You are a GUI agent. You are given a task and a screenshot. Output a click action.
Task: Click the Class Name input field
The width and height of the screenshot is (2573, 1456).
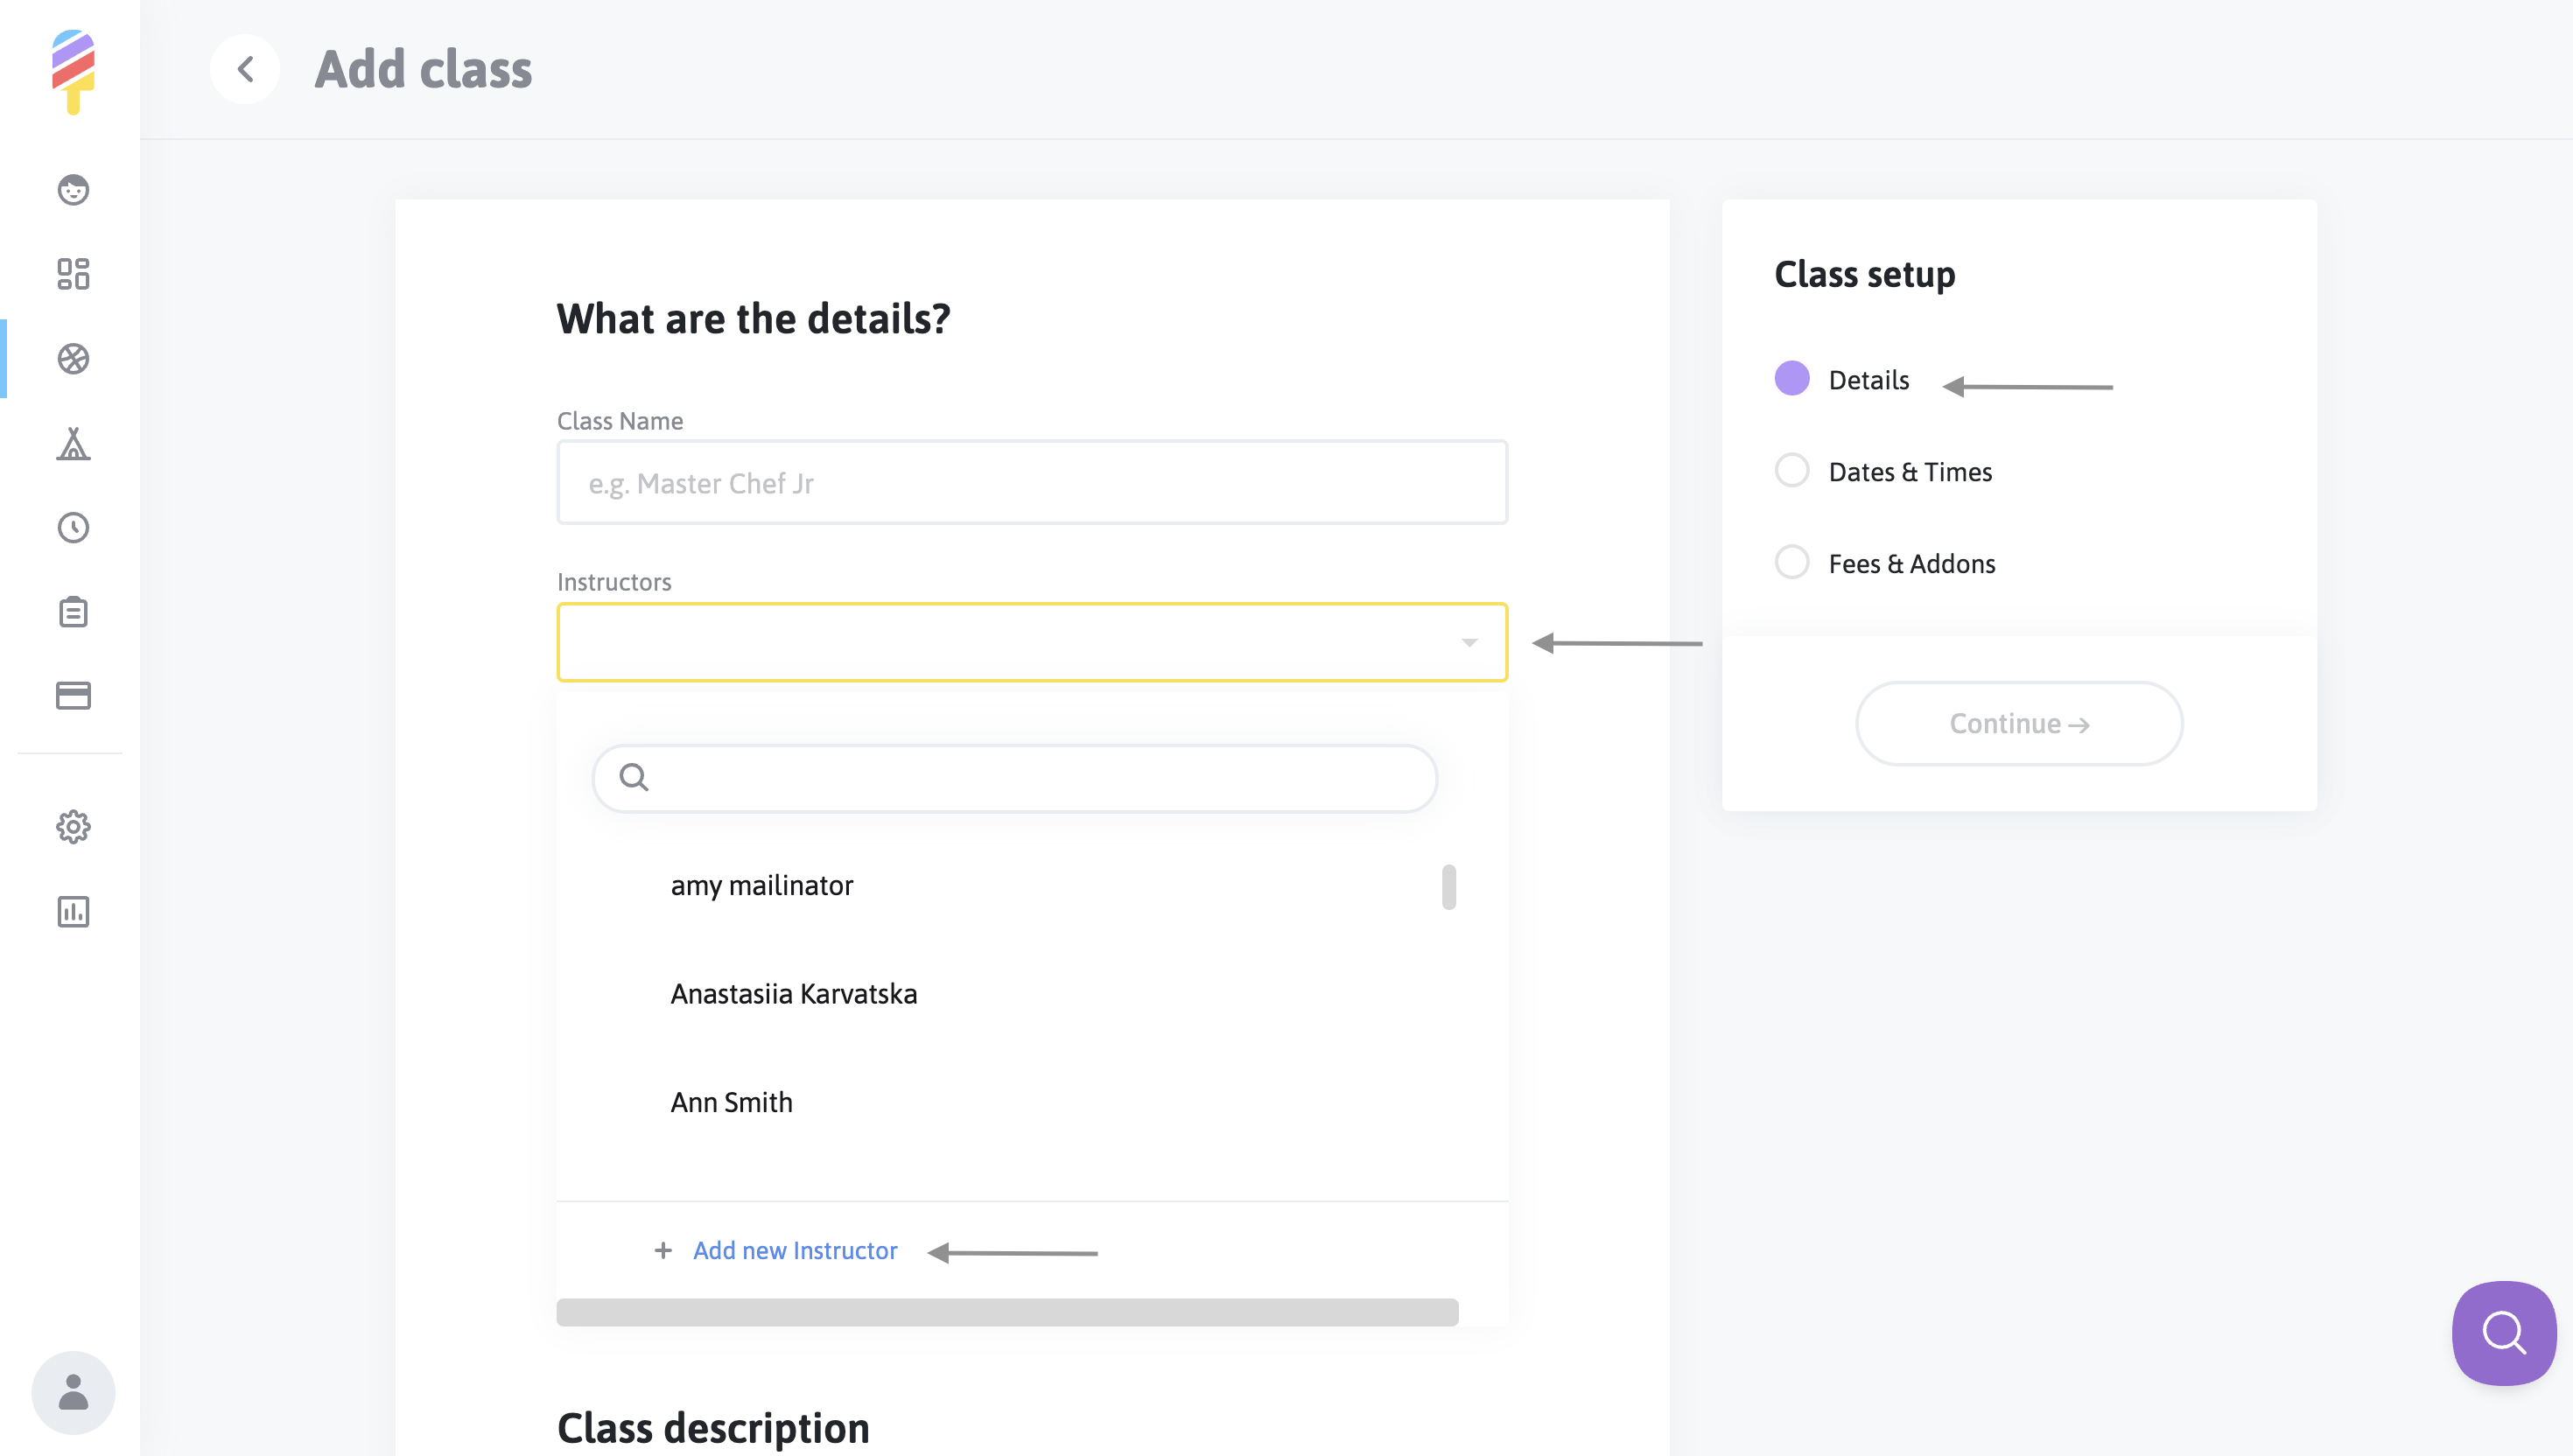[x=1031, y=483]
